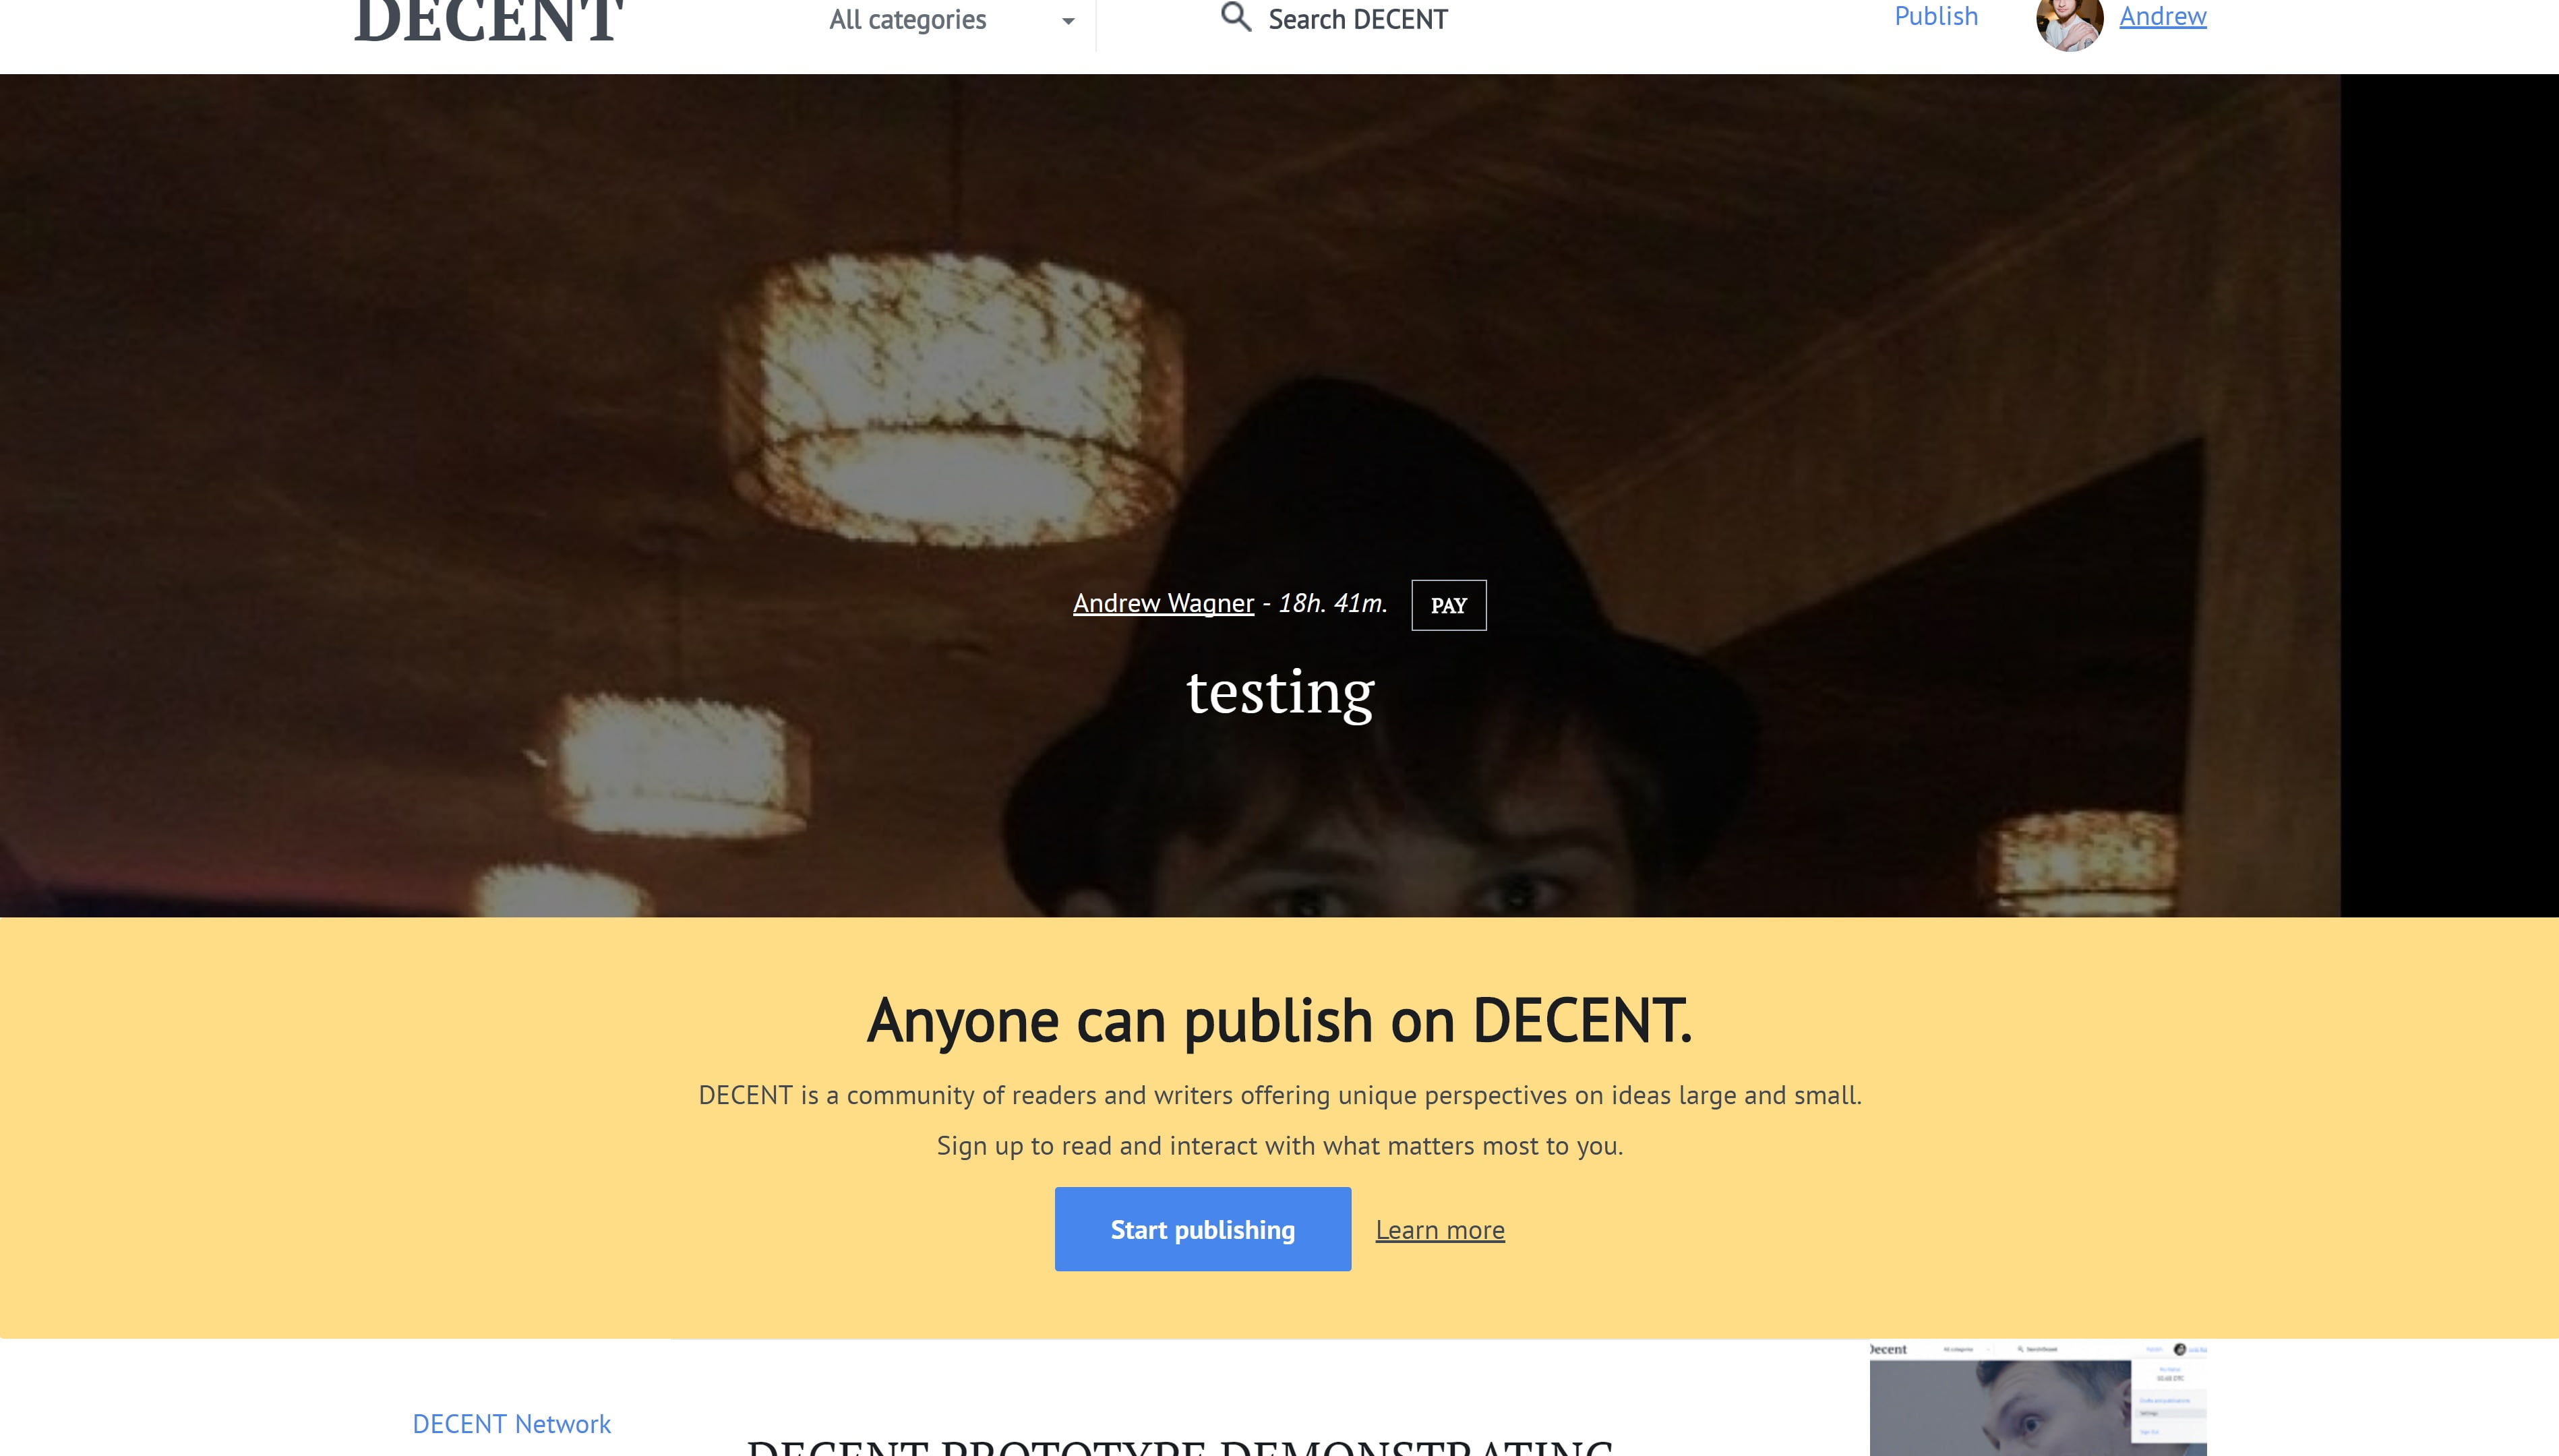Click the search magnifier icon
2559x1456 pixels.
[1235, 18]
